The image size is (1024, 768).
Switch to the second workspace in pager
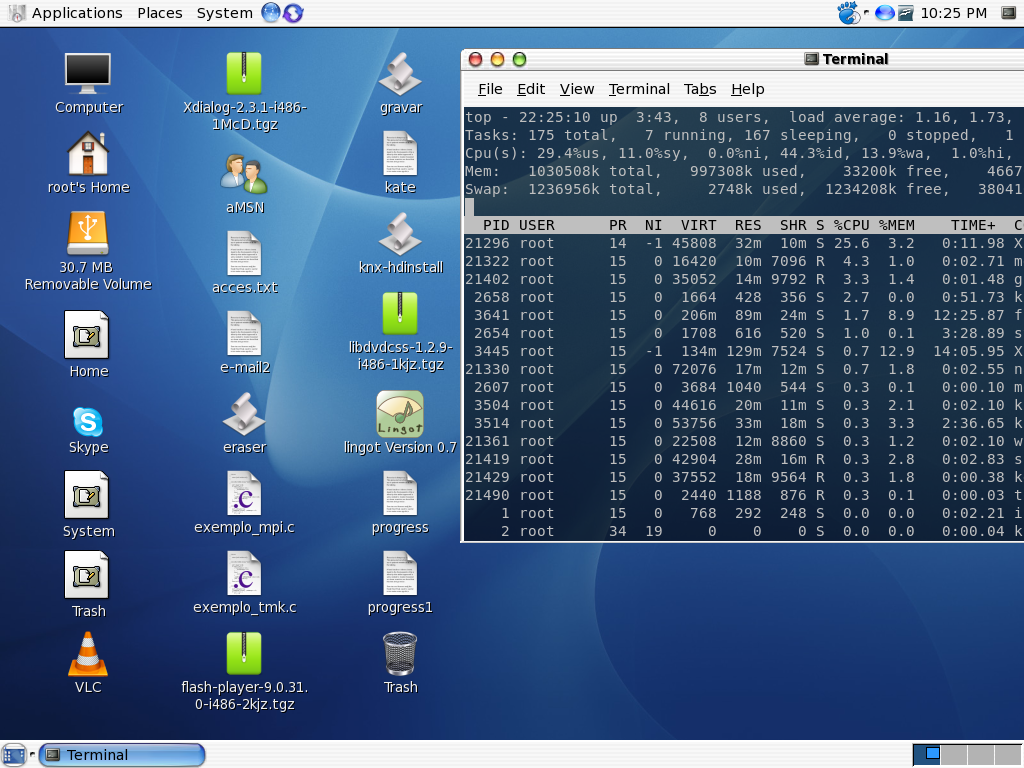[x=955, y=755]
